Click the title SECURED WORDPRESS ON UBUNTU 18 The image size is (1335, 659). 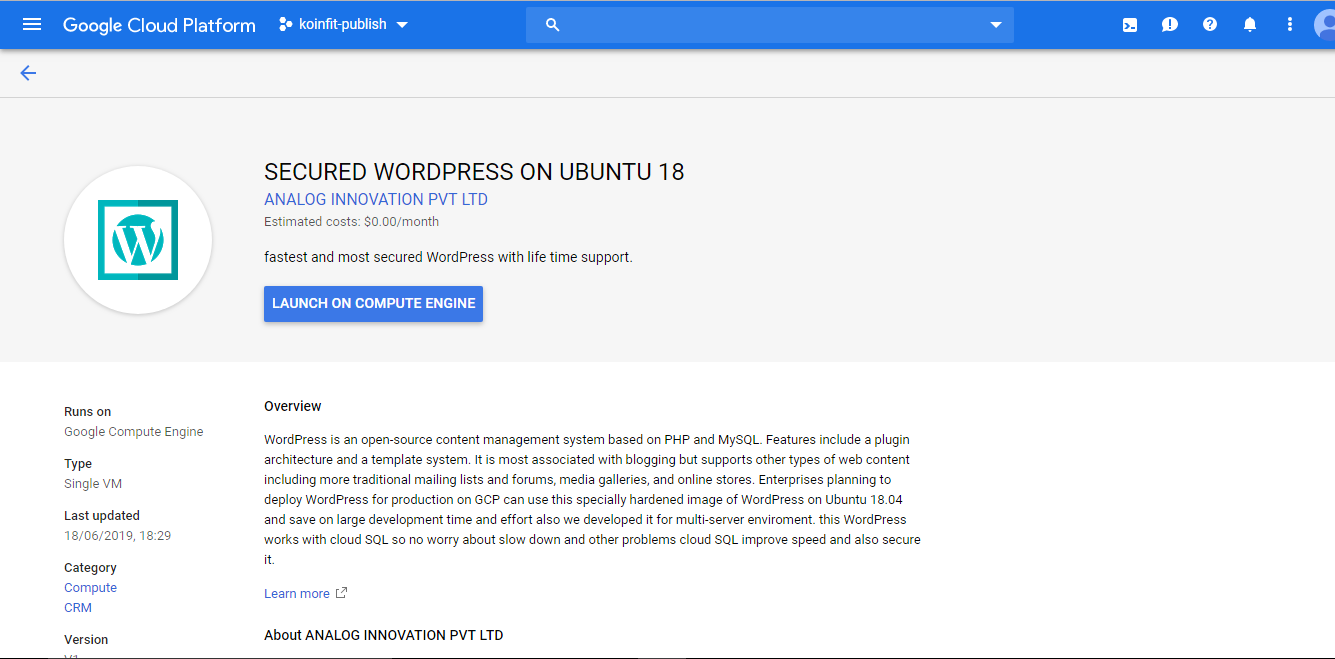click(474, 172)
